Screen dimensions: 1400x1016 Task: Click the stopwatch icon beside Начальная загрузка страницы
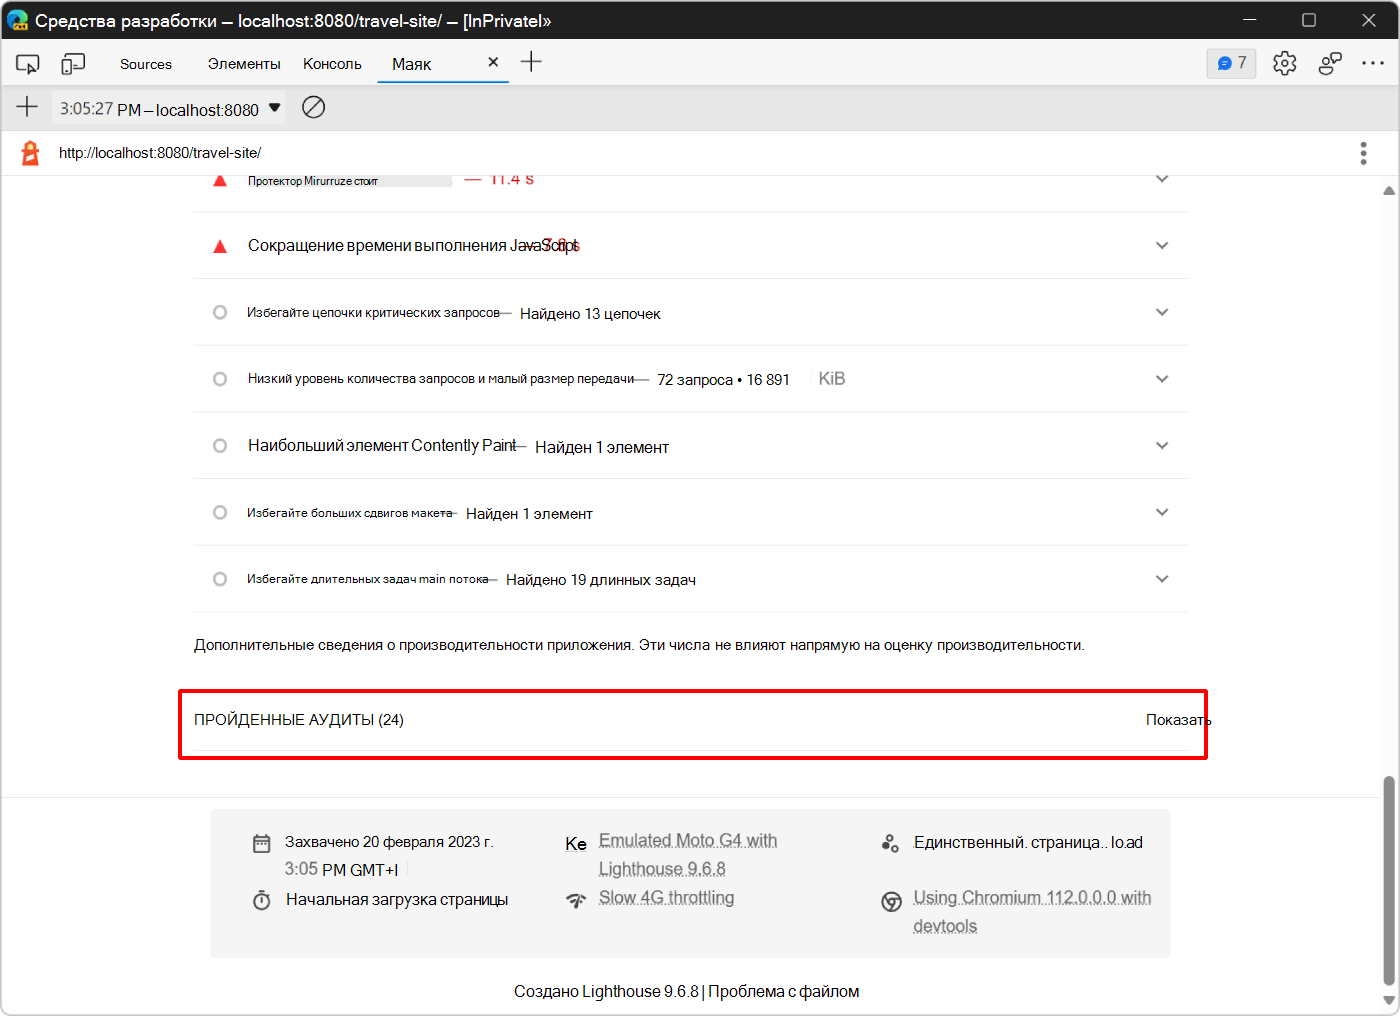click(262, 900)
